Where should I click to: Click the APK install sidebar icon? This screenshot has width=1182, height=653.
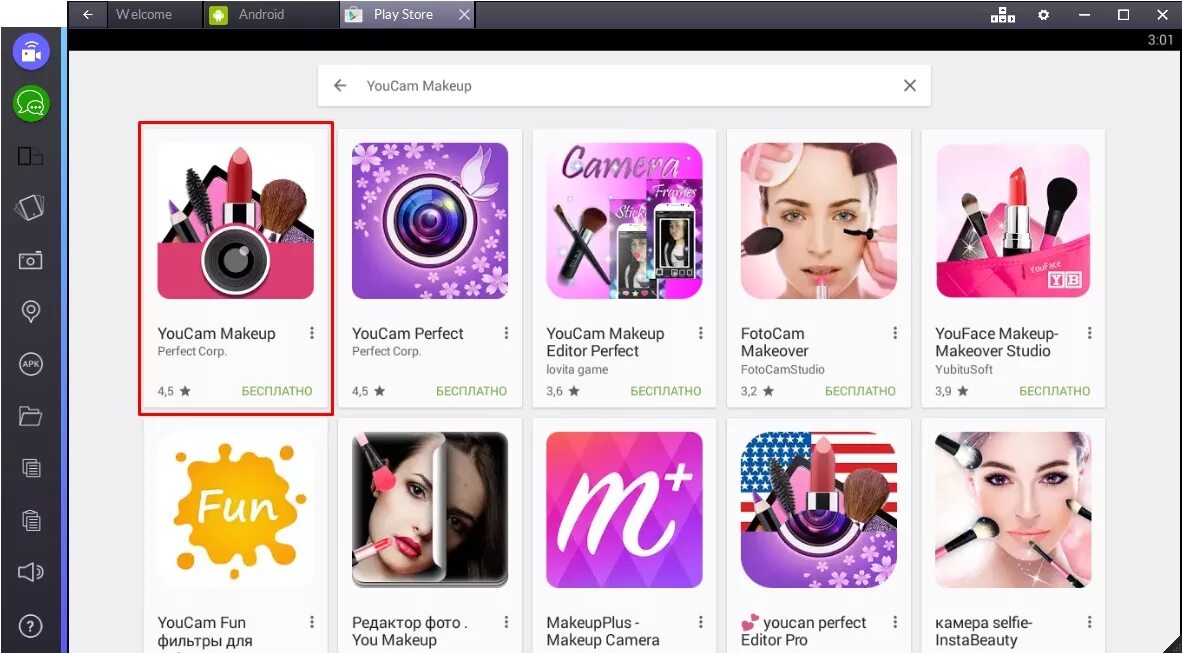(31, 364)
